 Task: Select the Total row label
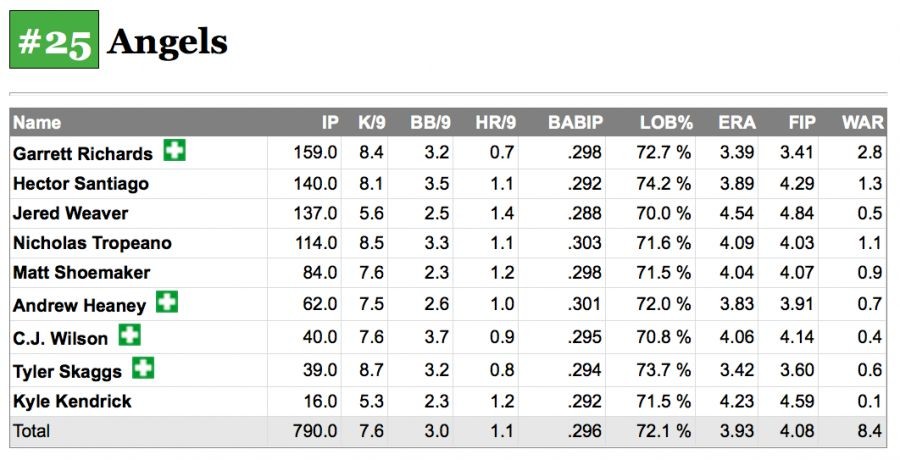click(31, 432)
